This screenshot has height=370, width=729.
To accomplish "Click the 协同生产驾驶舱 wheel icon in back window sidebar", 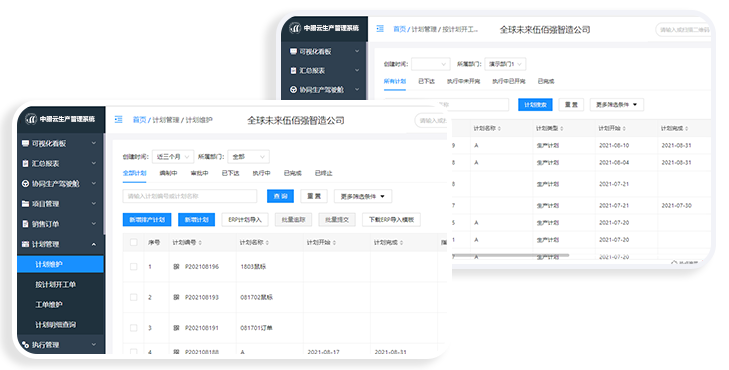I will [x=293, y=89].
